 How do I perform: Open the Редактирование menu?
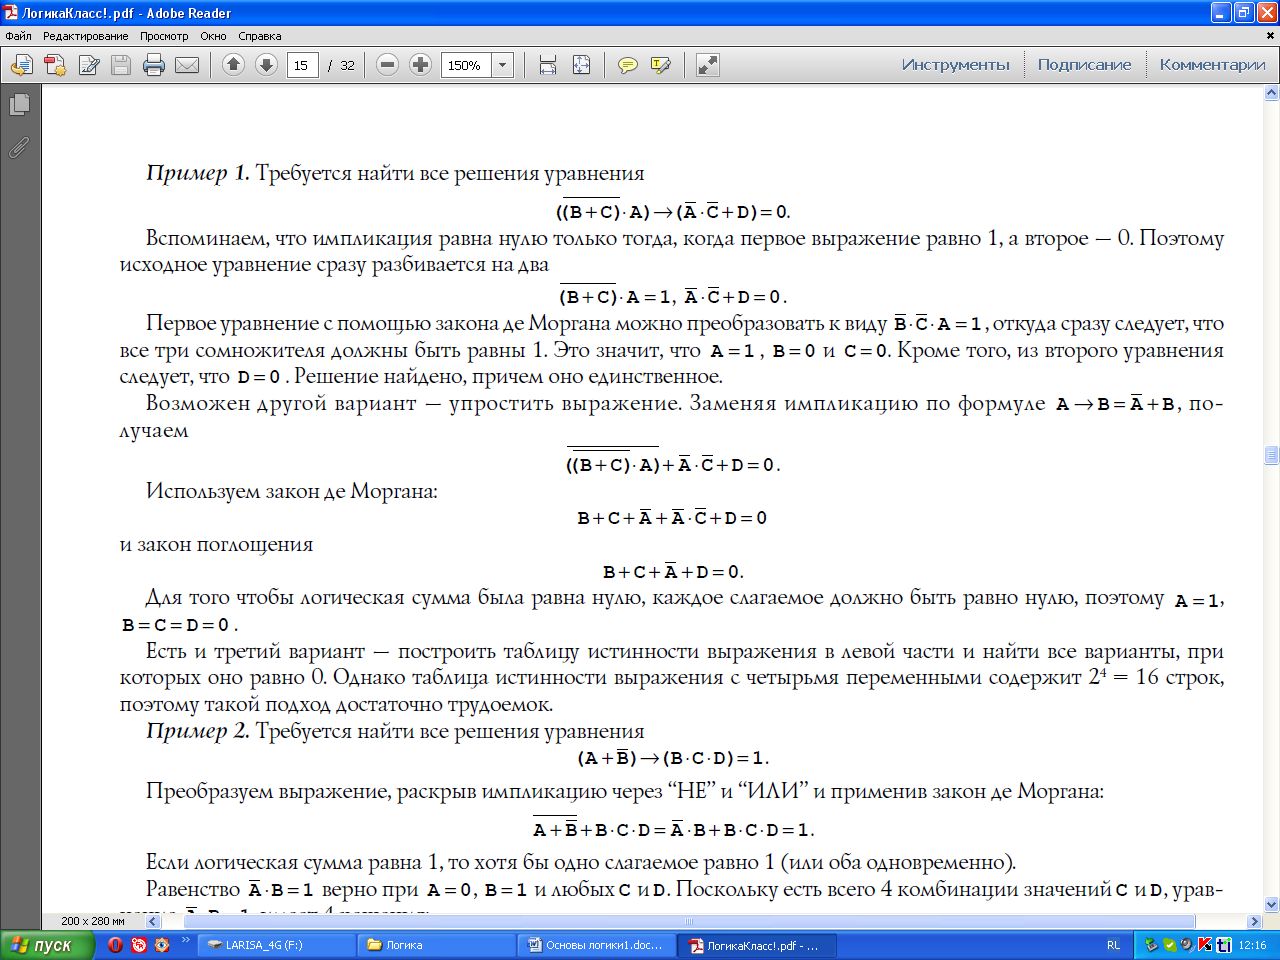coord(85,36)
